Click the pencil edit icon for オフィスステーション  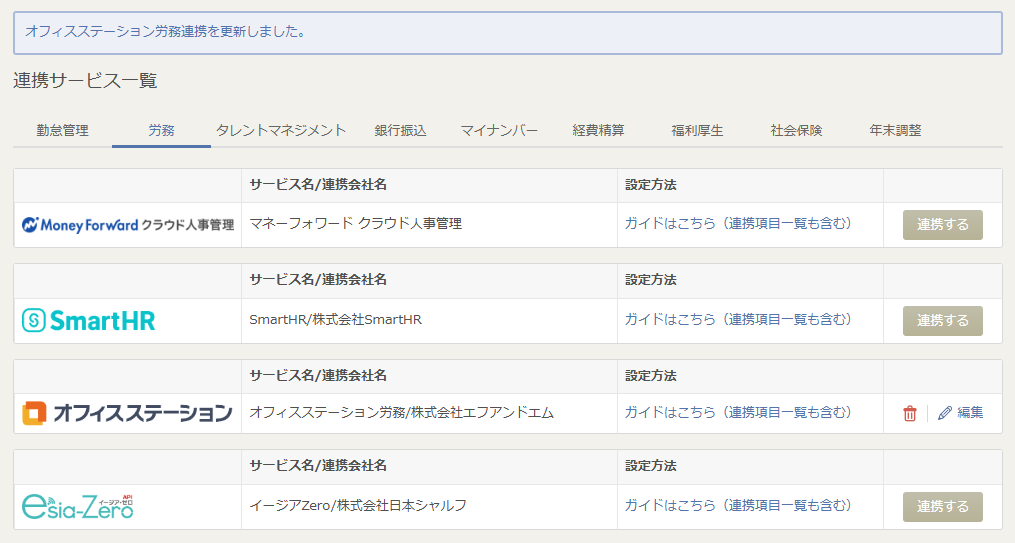[x=945, y=413]
